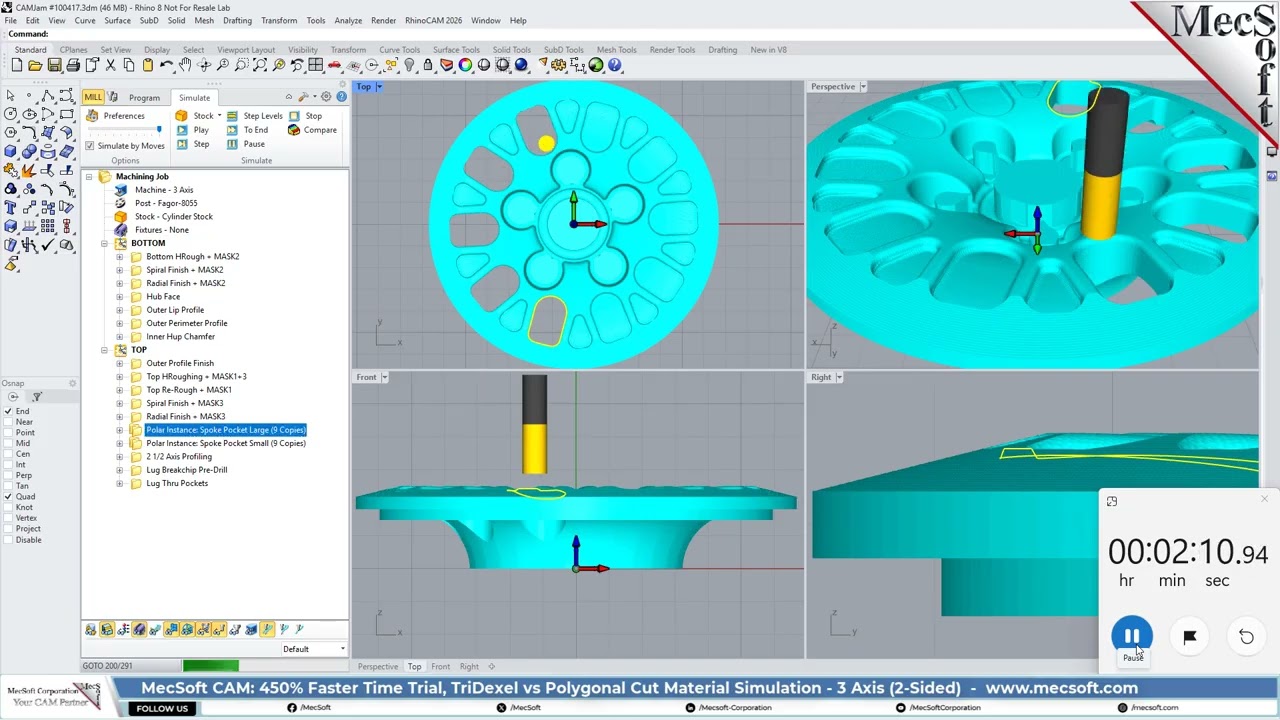
Task: Click the Rhino Options gear icon
Action: point(559,65)
